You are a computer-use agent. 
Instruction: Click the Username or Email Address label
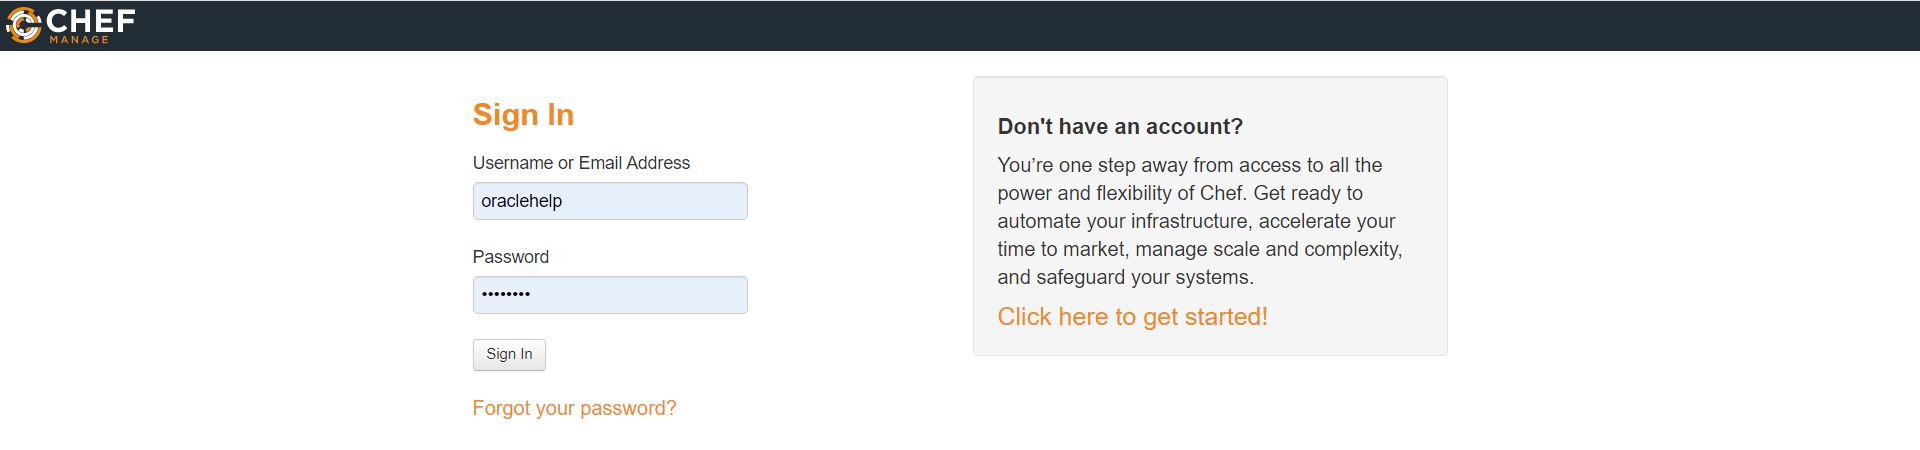[x=581, y=163]
